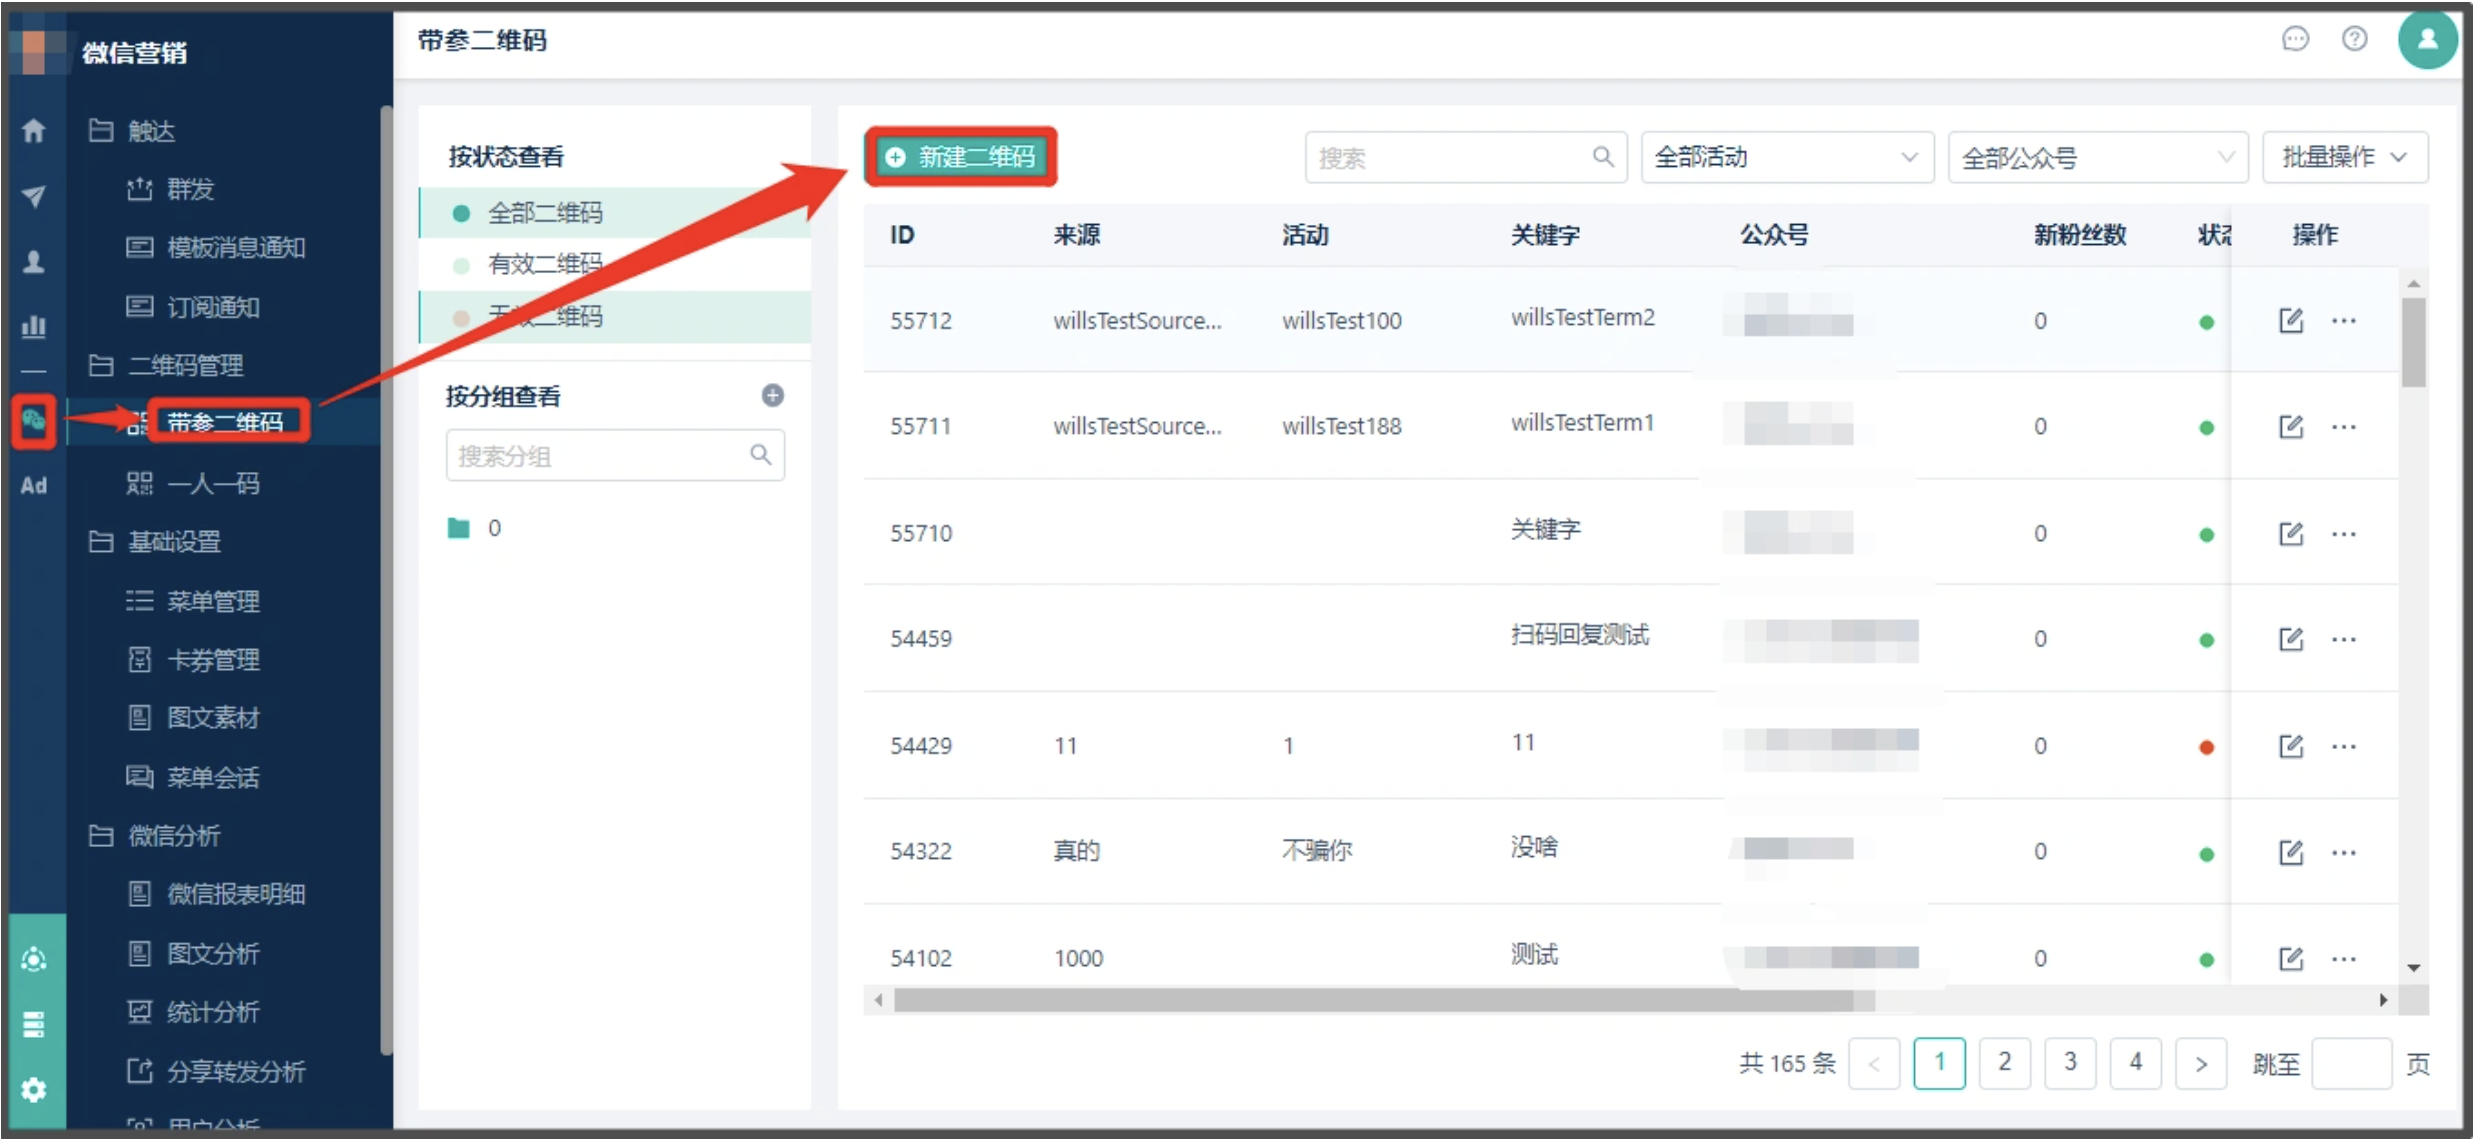Add a new group with plus icon

[772, 395]
